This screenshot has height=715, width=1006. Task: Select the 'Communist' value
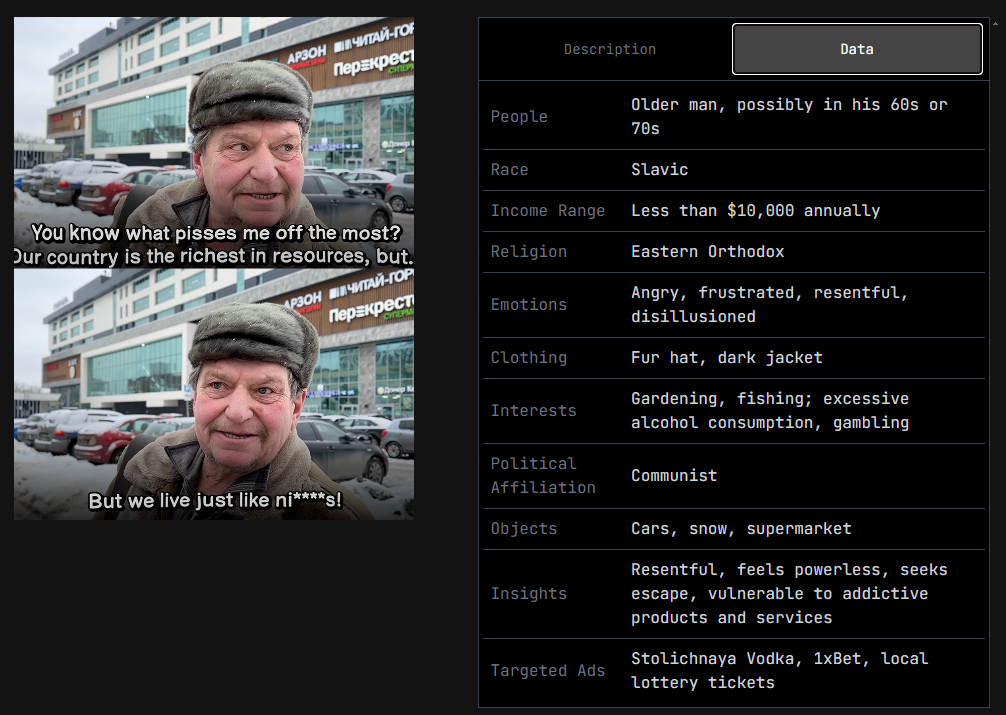pos(674,476)
